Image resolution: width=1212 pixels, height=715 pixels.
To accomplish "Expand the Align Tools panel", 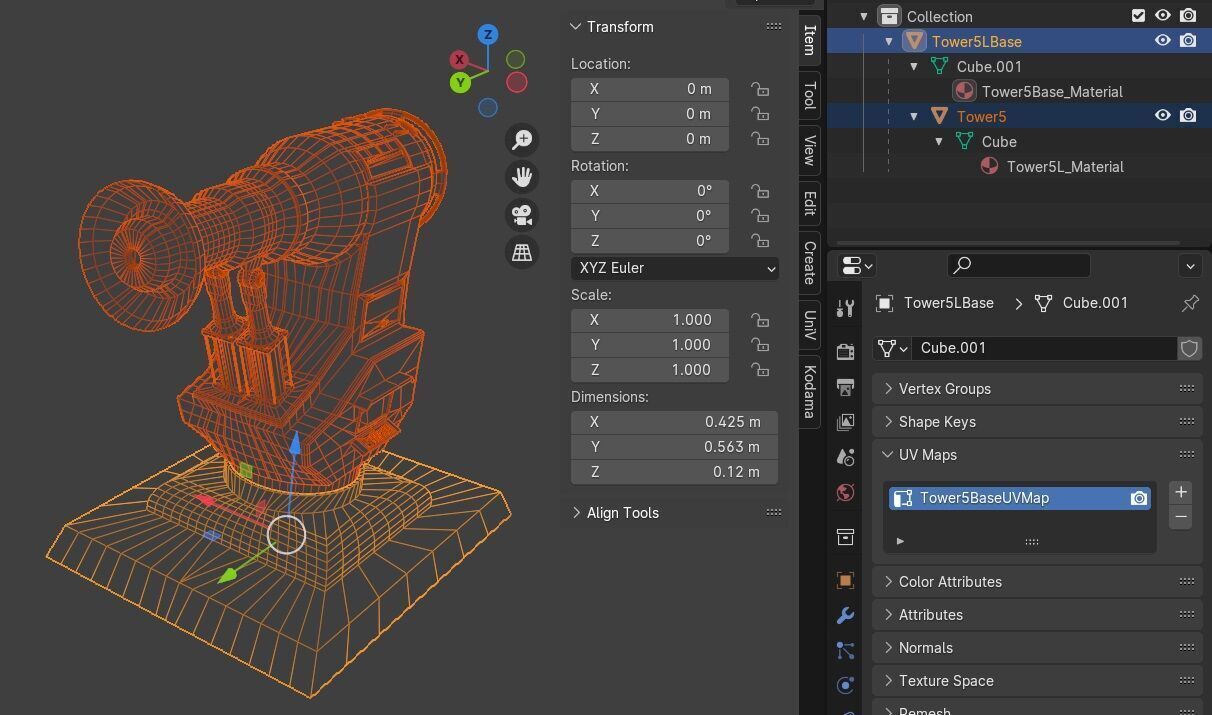I will coord(576,513).
